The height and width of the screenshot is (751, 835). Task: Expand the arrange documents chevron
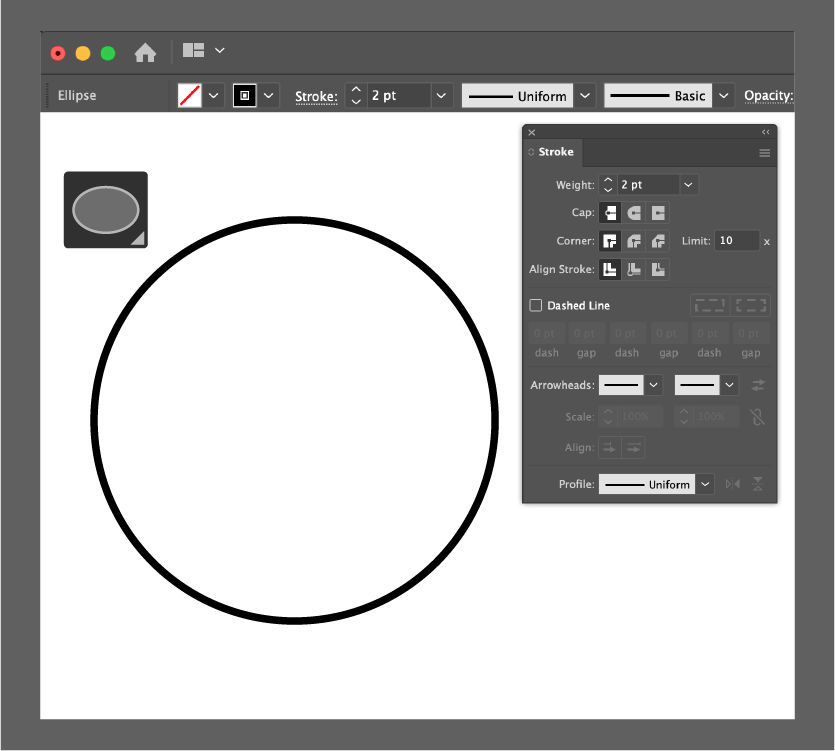(220, 50)
